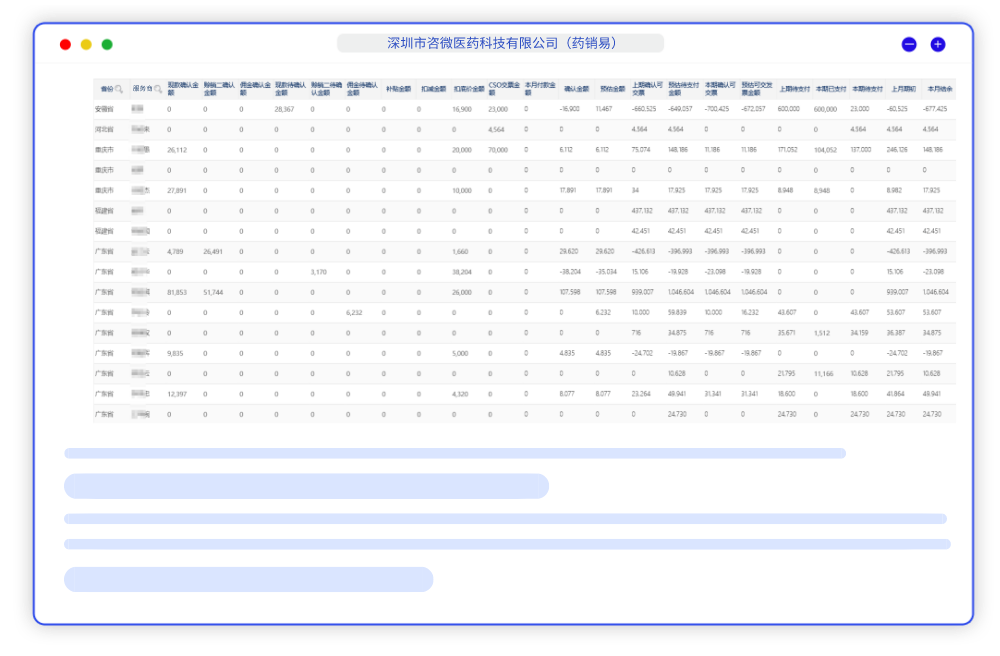Click the search icon beside 服务台 header
1000x656 pixels.
[x=158, y=89]
